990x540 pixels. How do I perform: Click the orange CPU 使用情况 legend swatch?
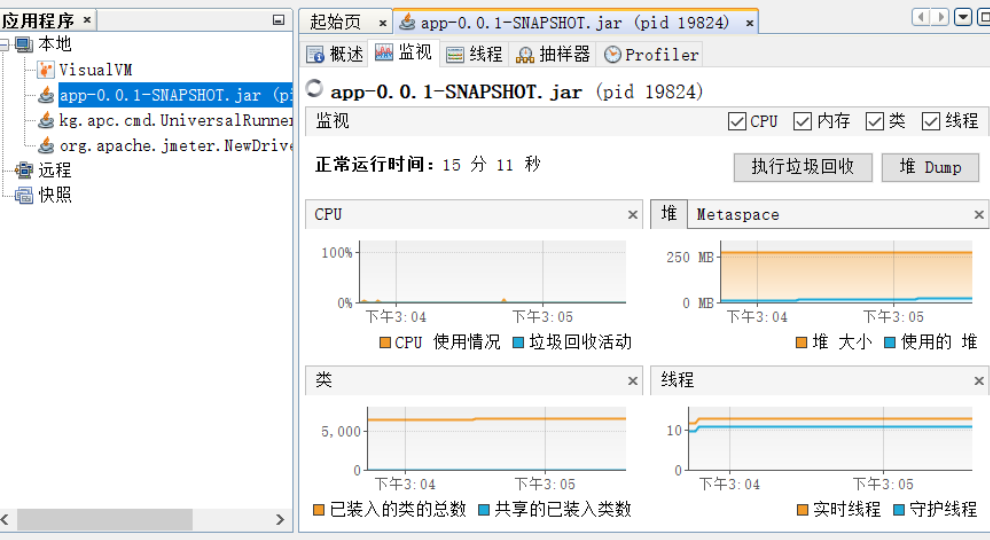(x=385, y=343)
